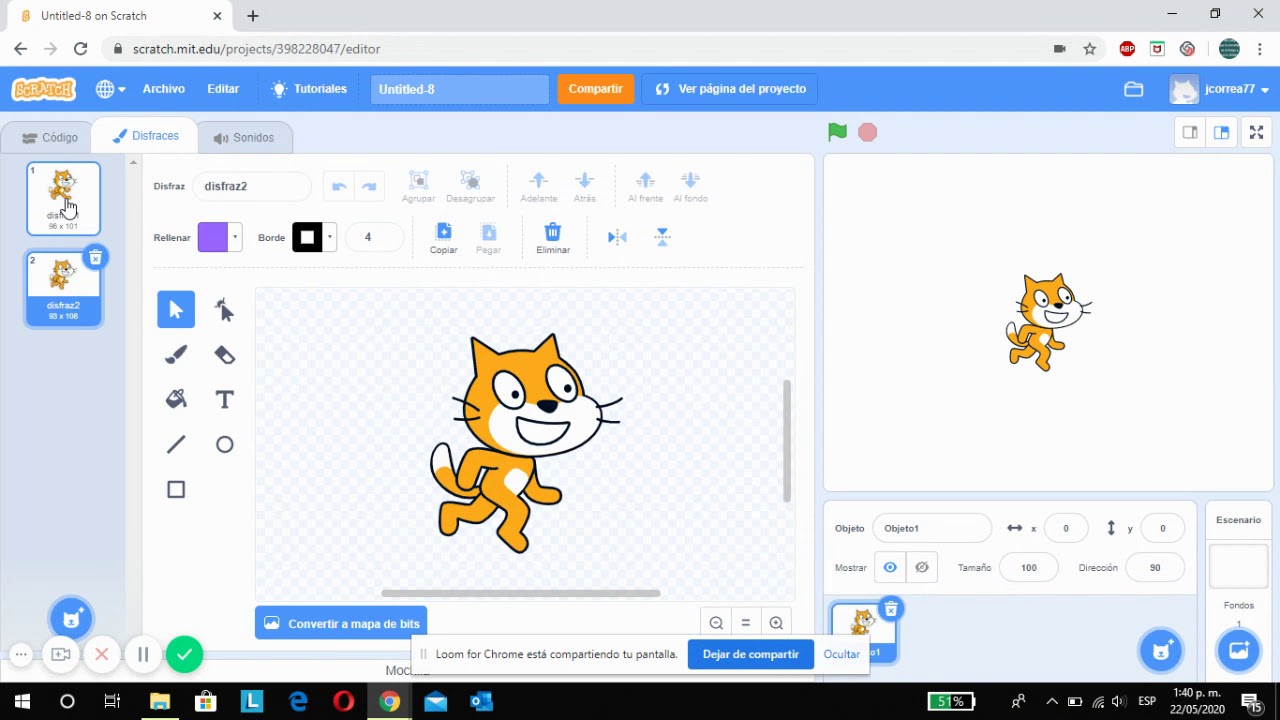Bring shape Al frente
Screen dimensions: 1280x720
pos(645,186)
